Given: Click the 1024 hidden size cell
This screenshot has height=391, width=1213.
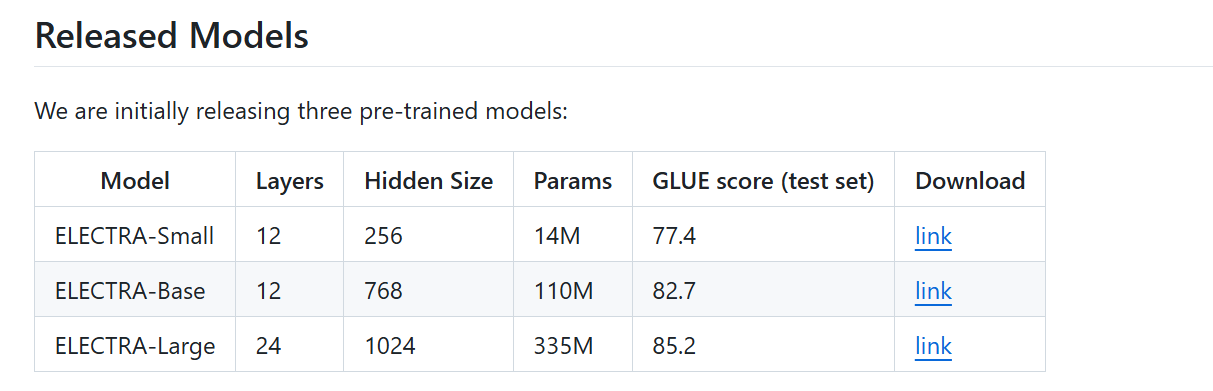Looking at the screenshot, I should [389, 347].
